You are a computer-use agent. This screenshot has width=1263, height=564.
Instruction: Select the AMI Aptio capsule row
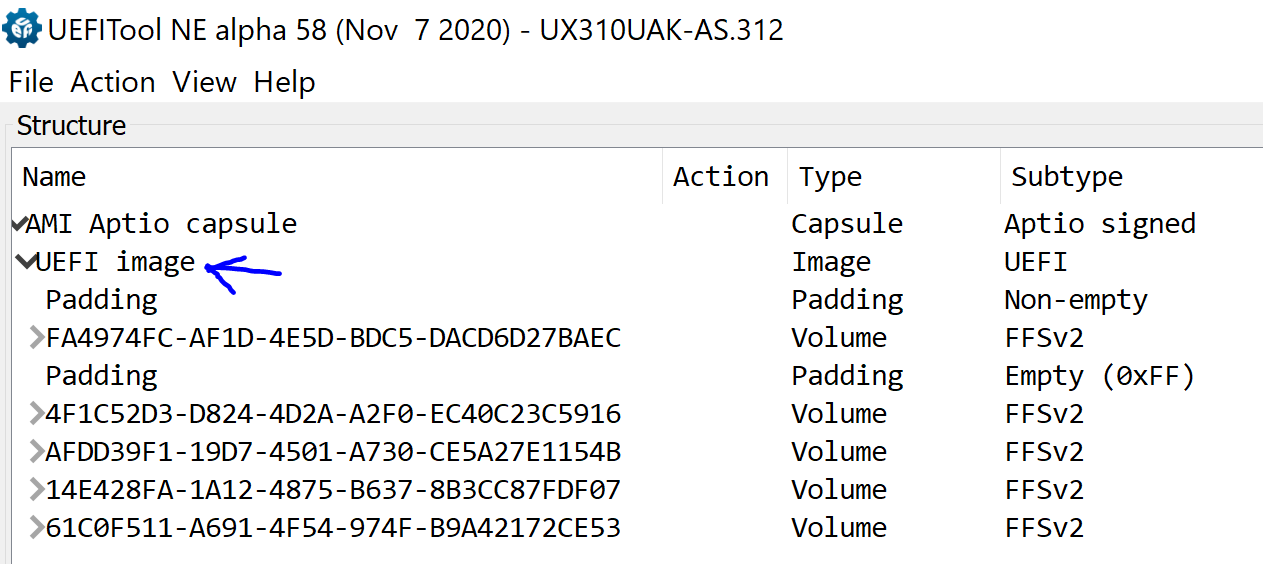[x=161, y=224]
